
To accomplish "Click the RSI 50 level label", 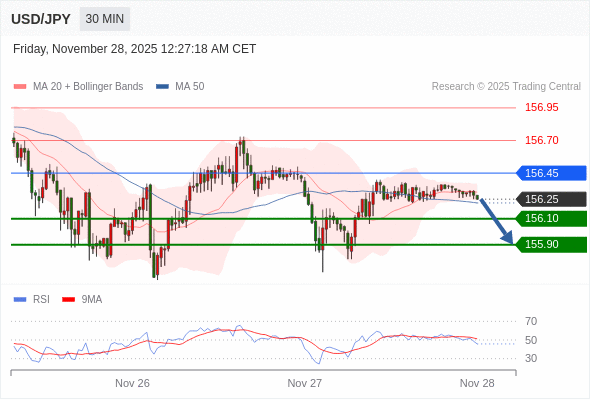I will point(531,340).
